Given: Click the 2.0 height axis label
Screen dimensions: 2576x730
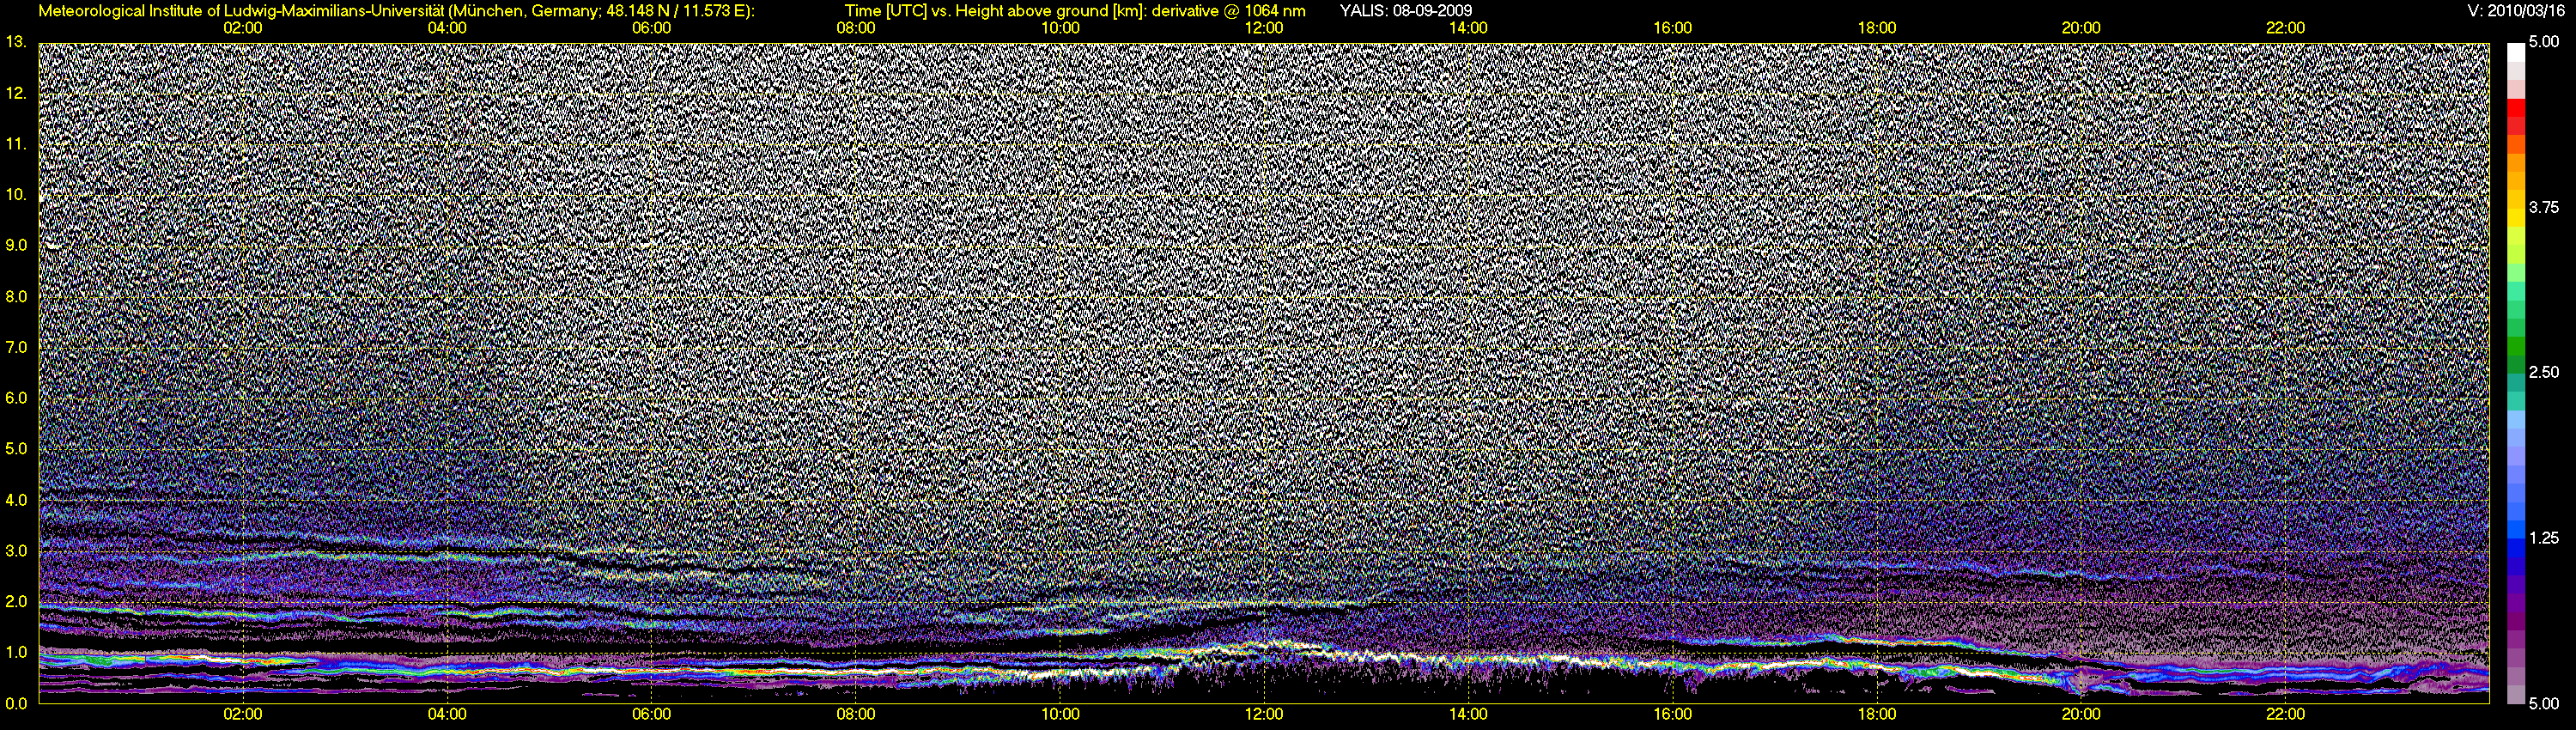Looking at the screenshot, I should point(15,602).
